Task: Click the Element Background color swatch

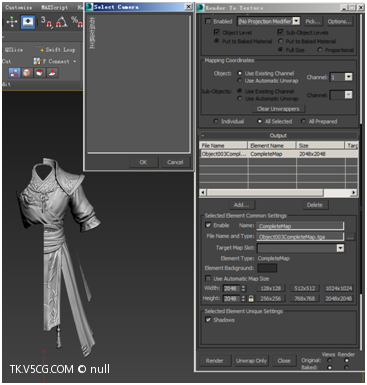Action: tap(267, 268)
